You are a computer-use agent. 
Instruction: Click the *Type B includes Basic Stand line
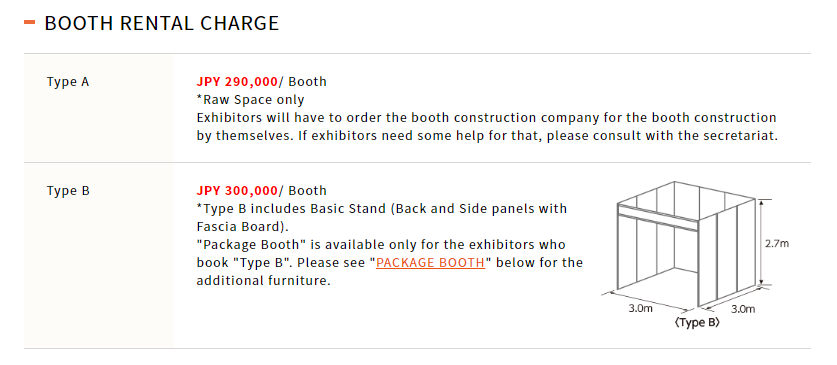[382, 209]
